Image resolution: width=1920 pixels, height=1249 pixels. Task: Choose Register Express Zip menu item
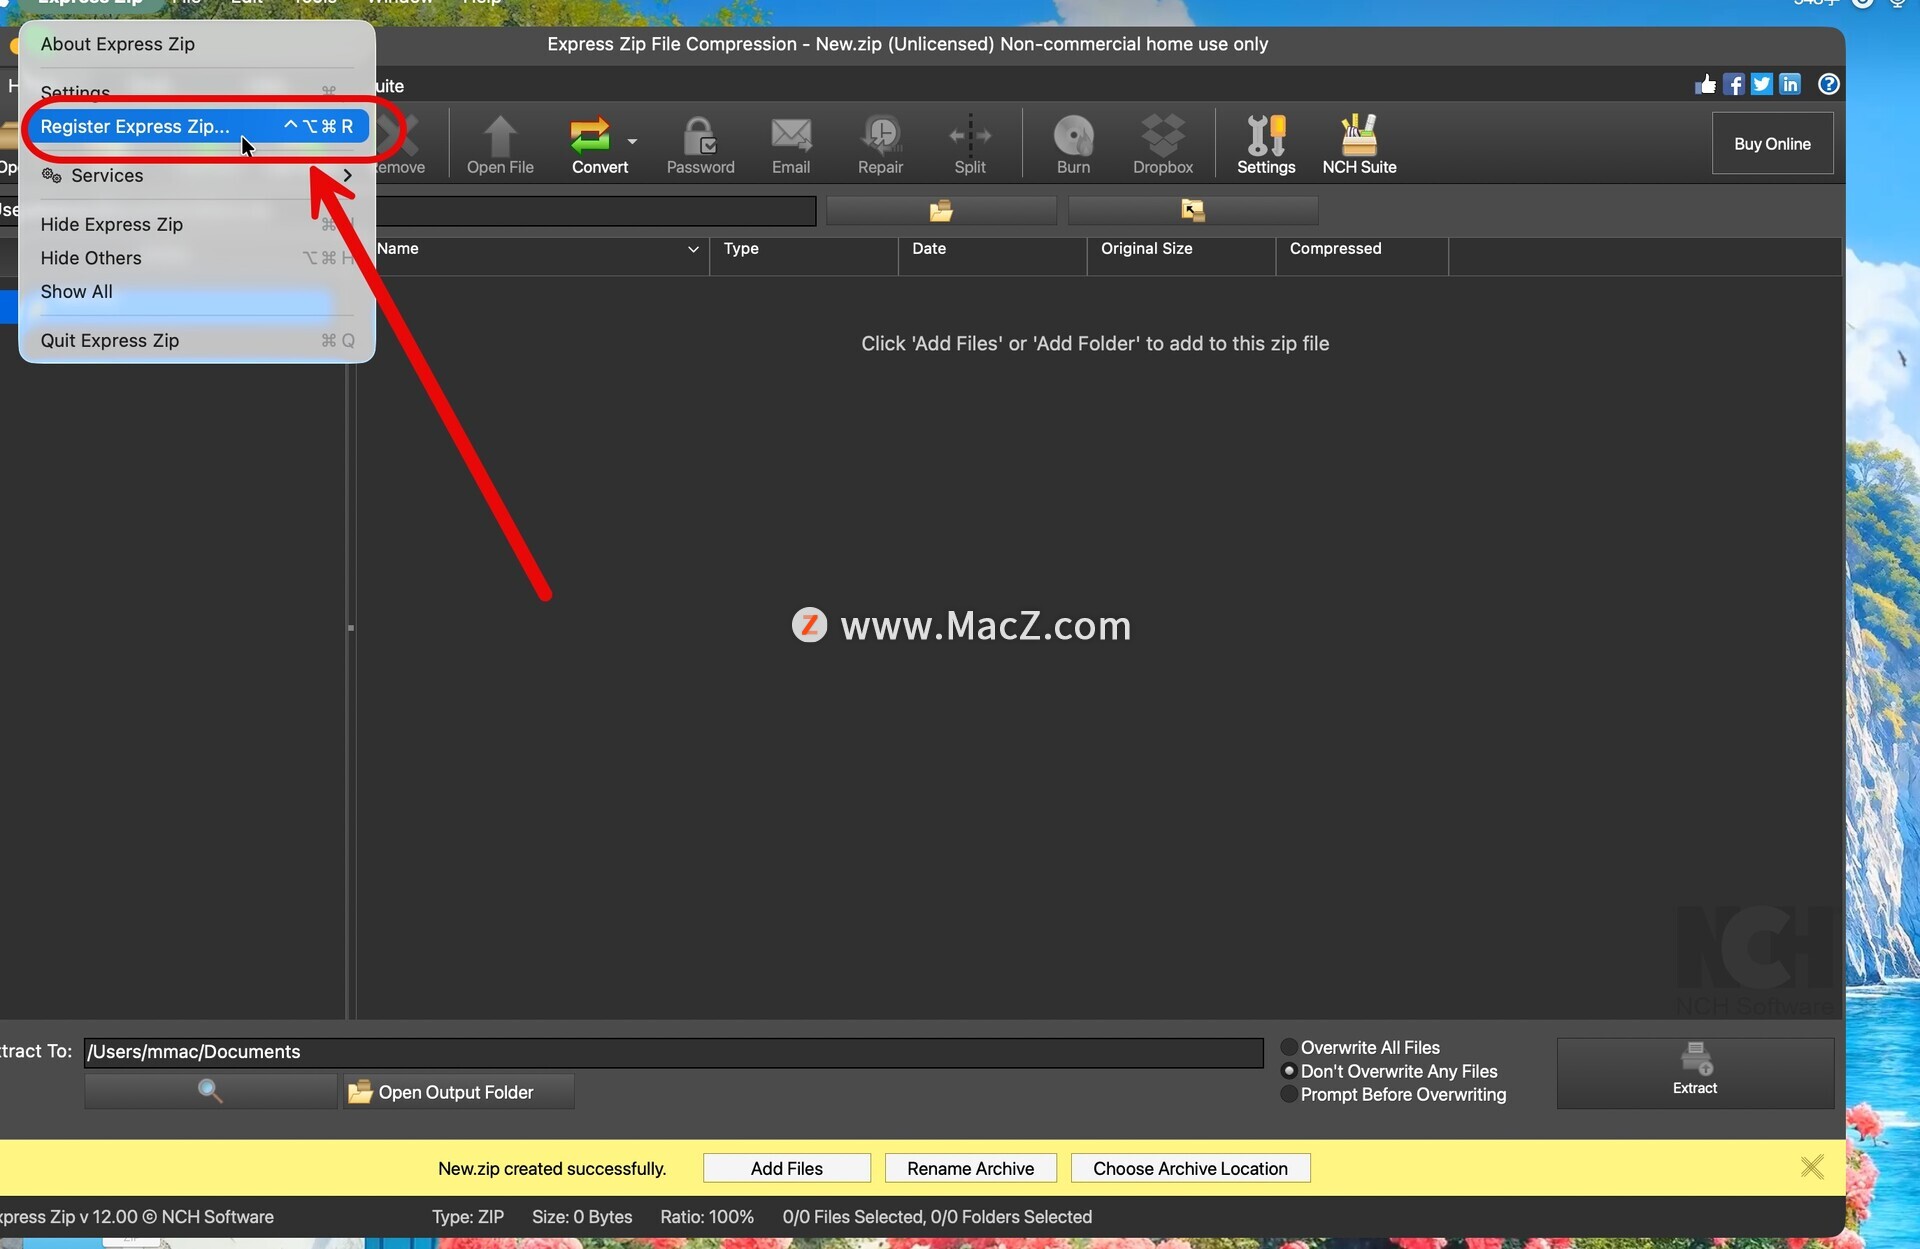135,126
